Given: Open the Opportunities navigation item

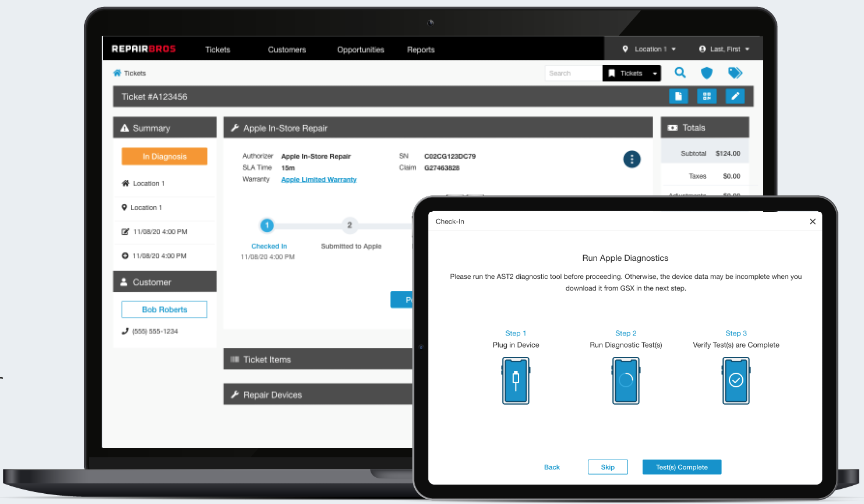Looking at the screenshot, I should coord(360,50).
